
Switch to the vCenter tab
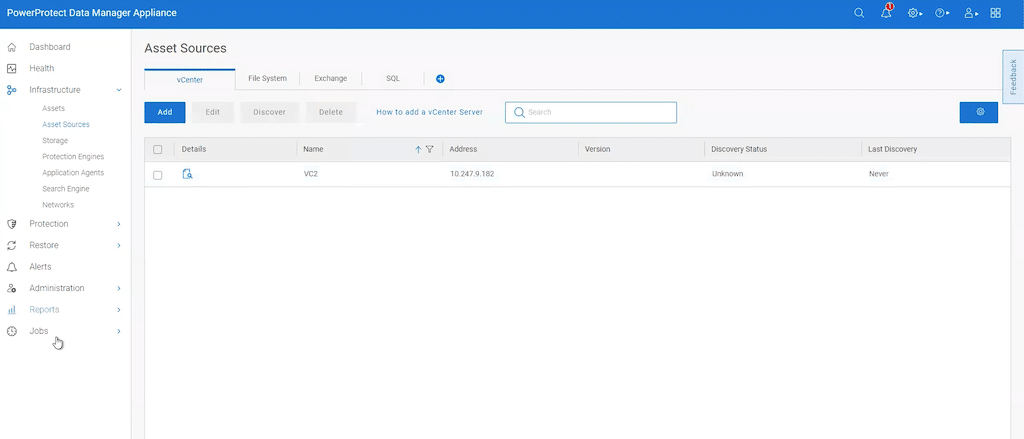pos(189,80)
